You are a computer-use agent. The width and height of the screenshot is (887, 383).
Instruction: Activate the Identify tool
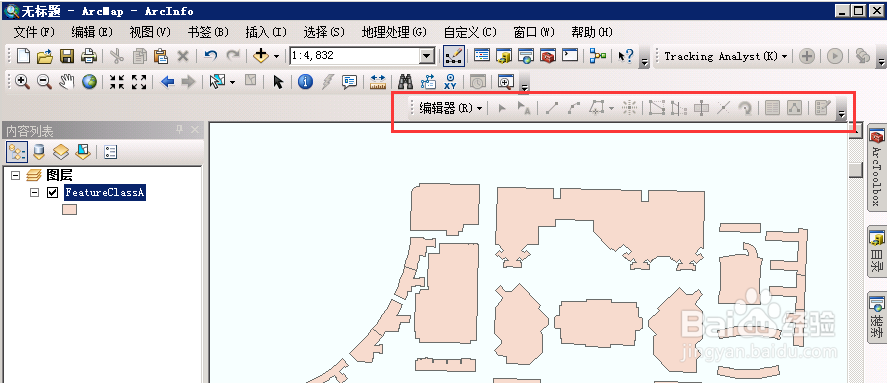pos(305,82)
